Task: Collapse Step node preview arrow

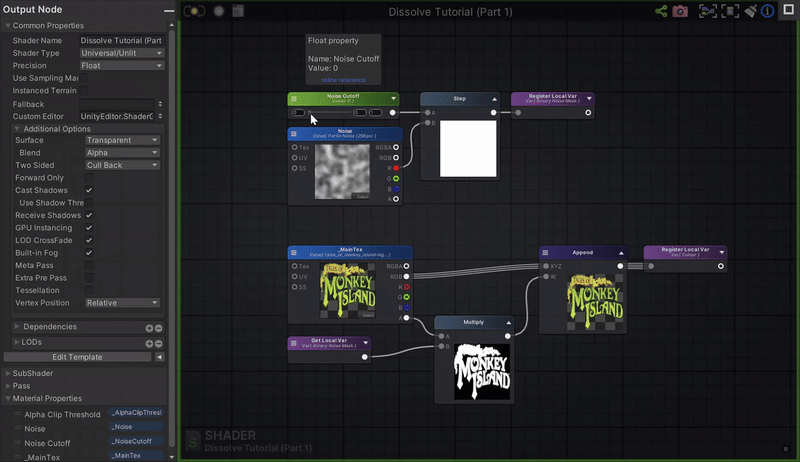Action: (x=494, y=99)
